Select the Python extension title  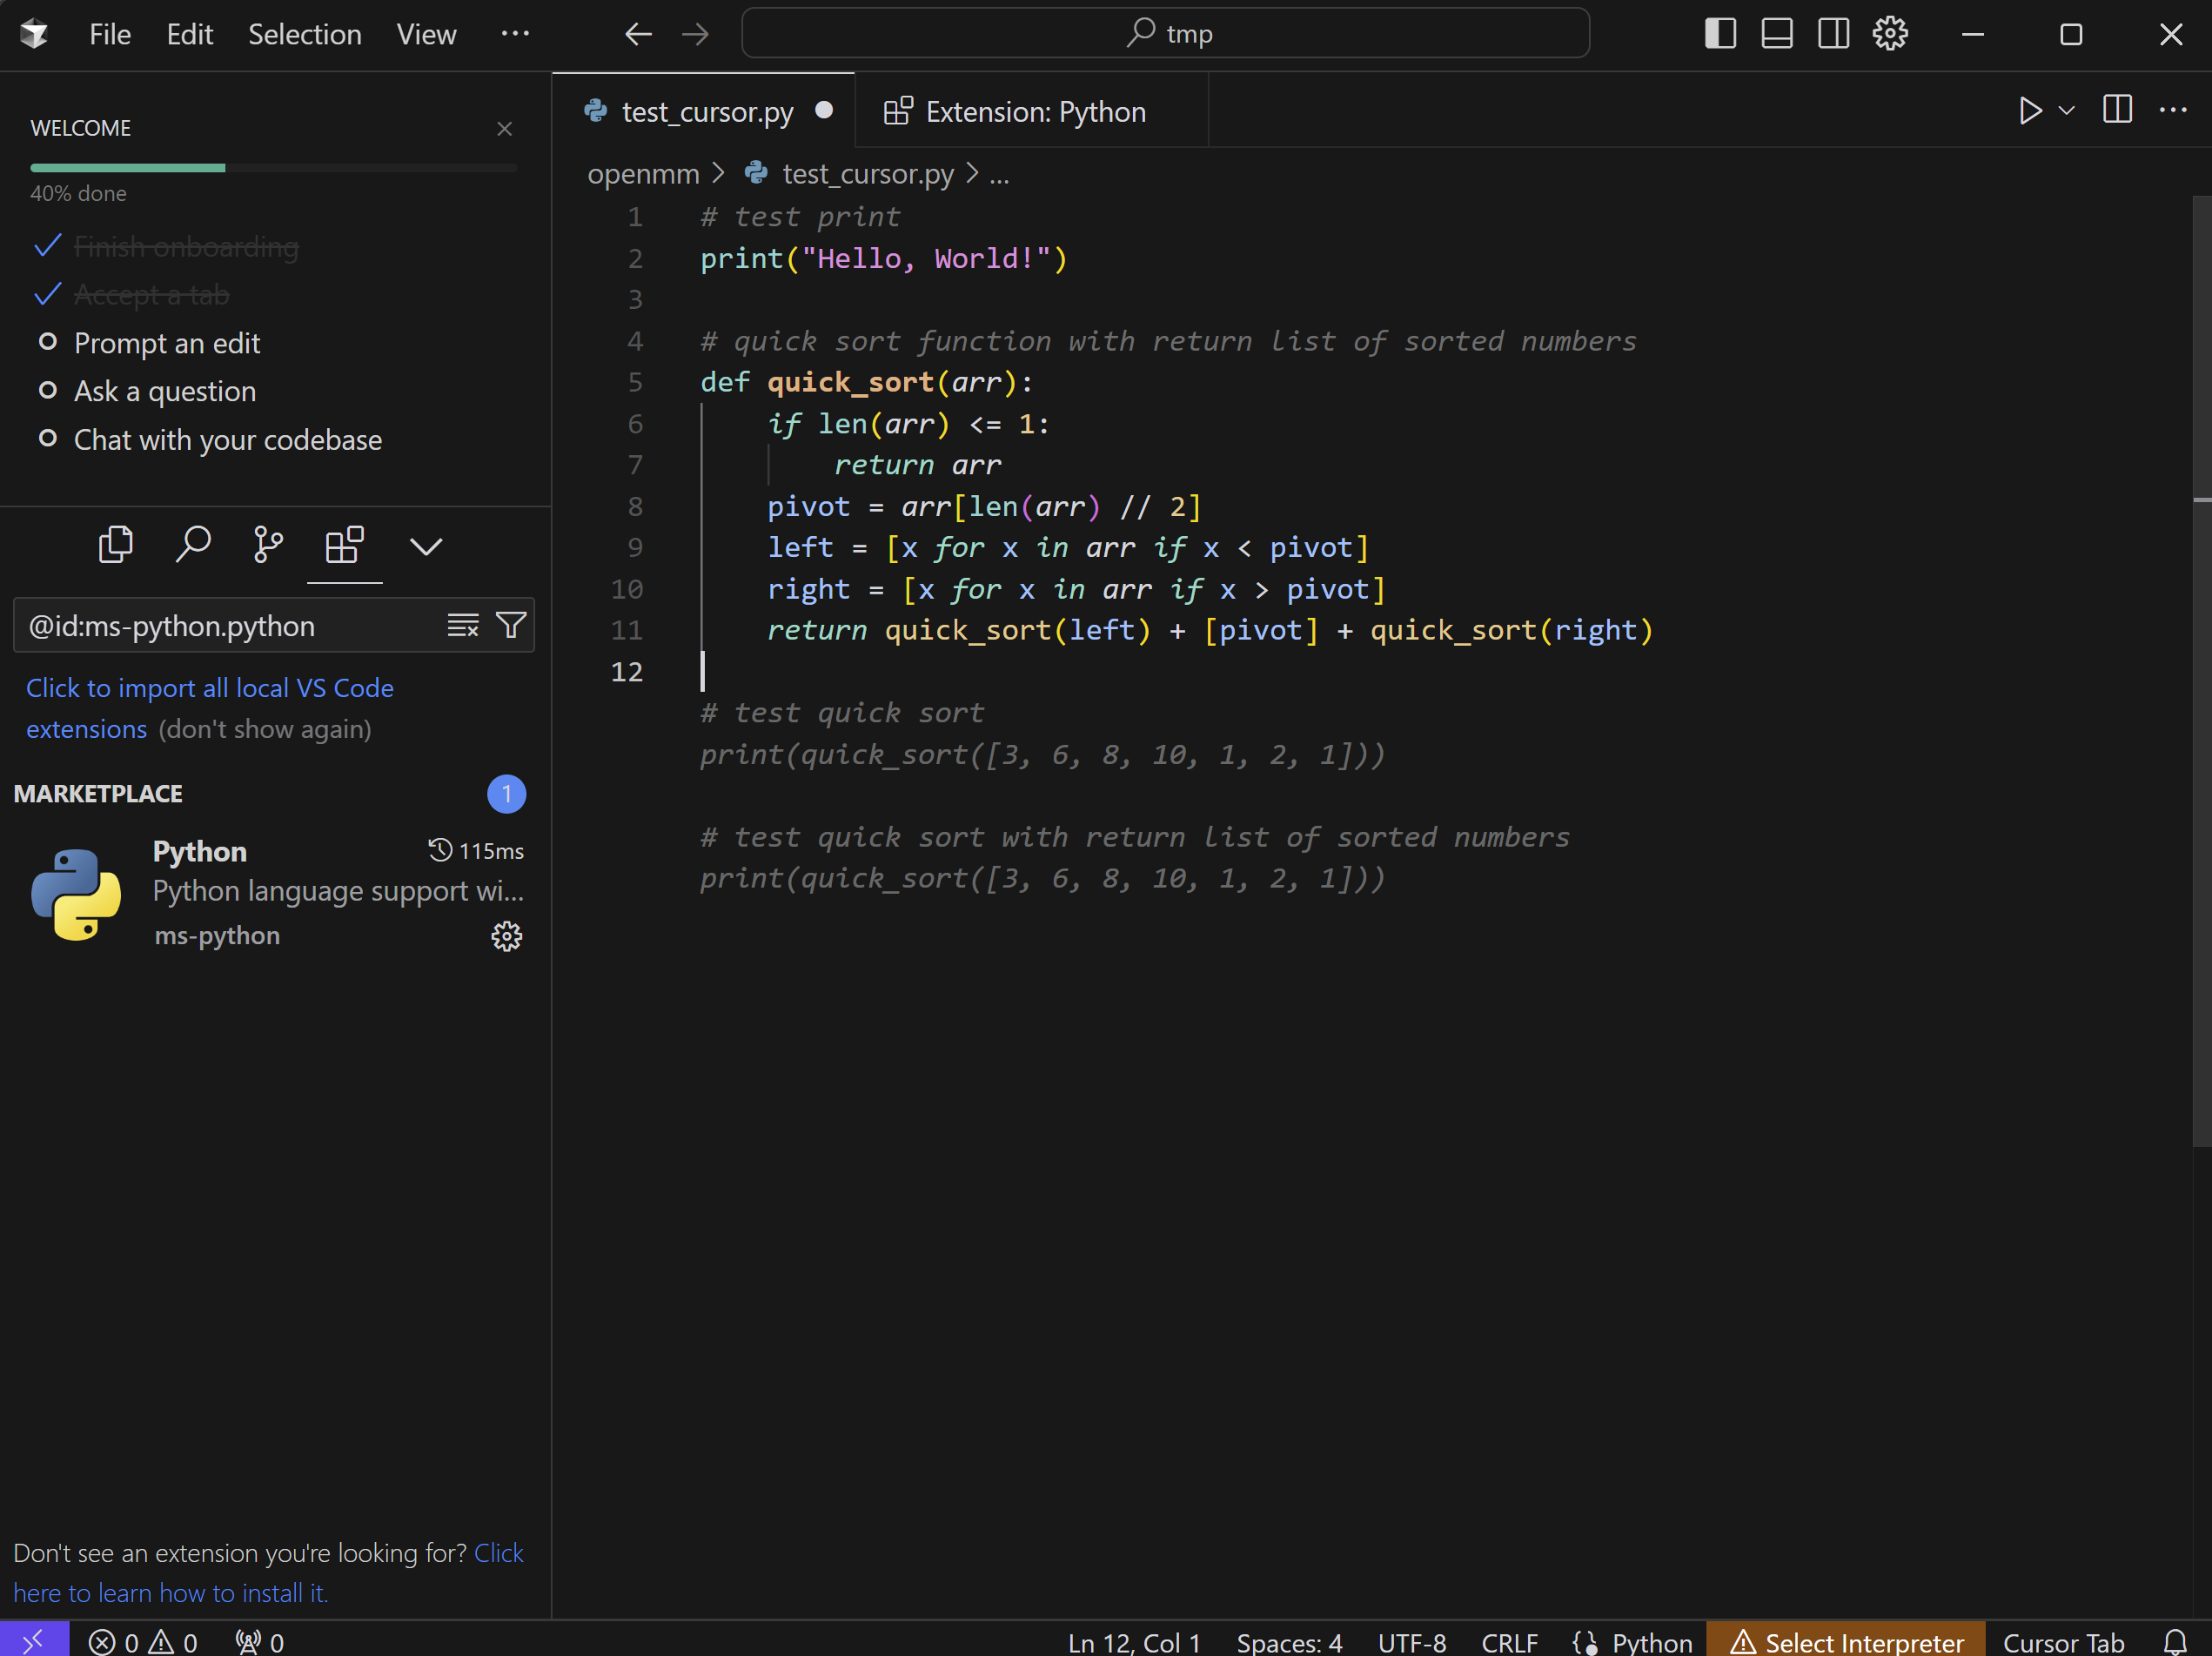pyautogui.click(x=200, y=851)
